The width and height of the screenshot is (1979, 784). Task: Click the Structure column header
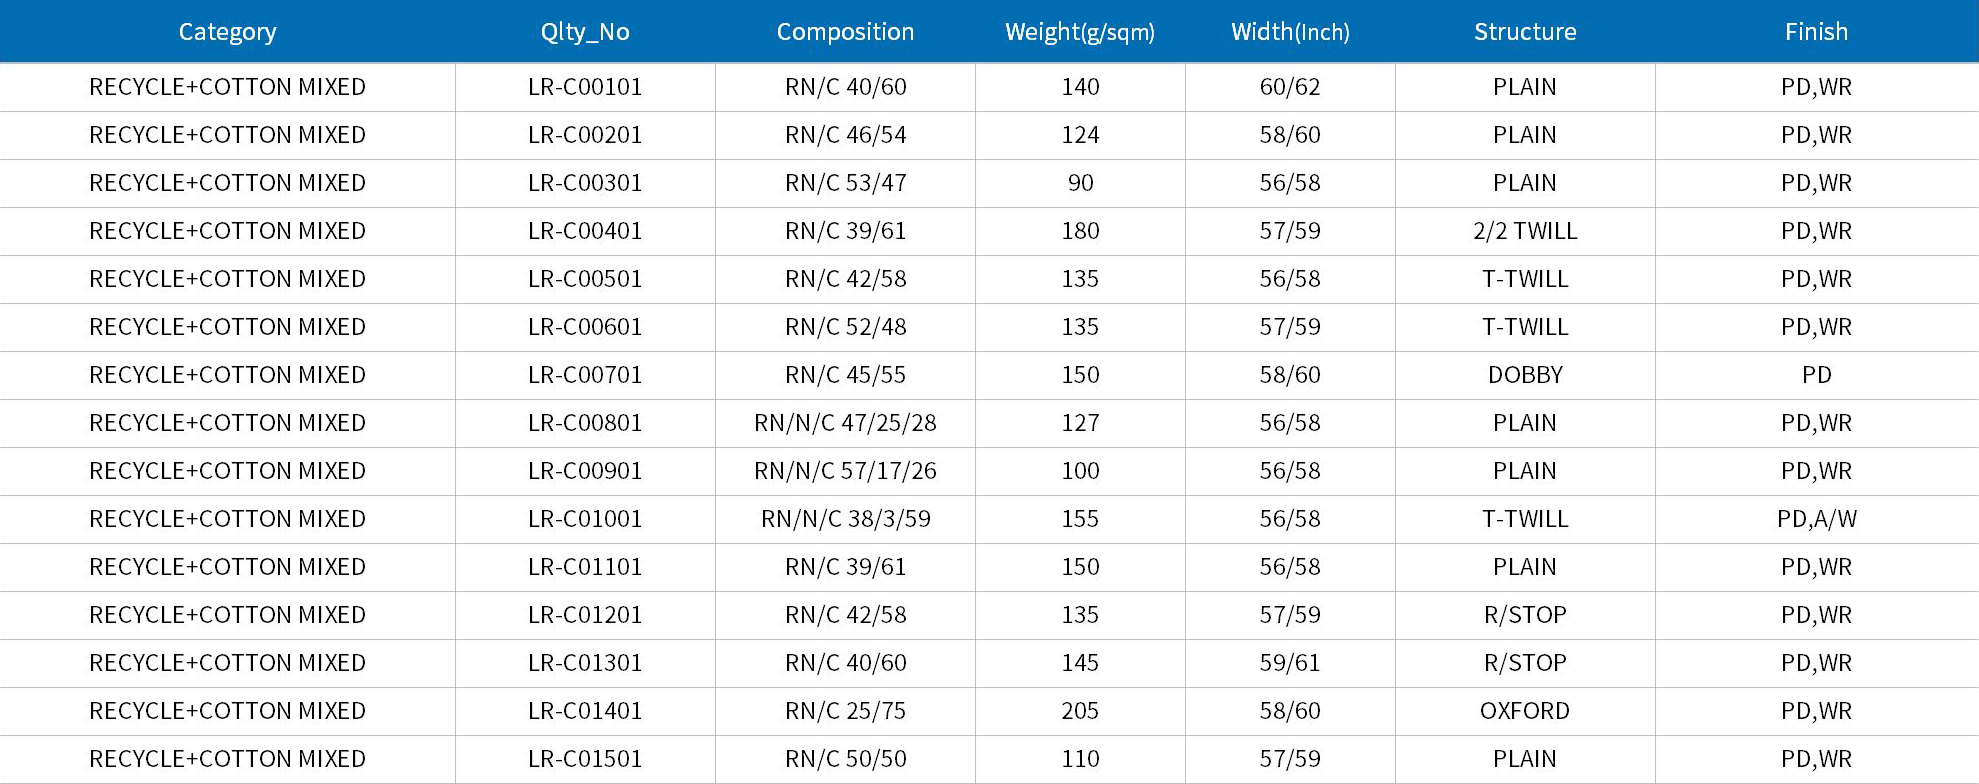click(x=1525, y=32)
